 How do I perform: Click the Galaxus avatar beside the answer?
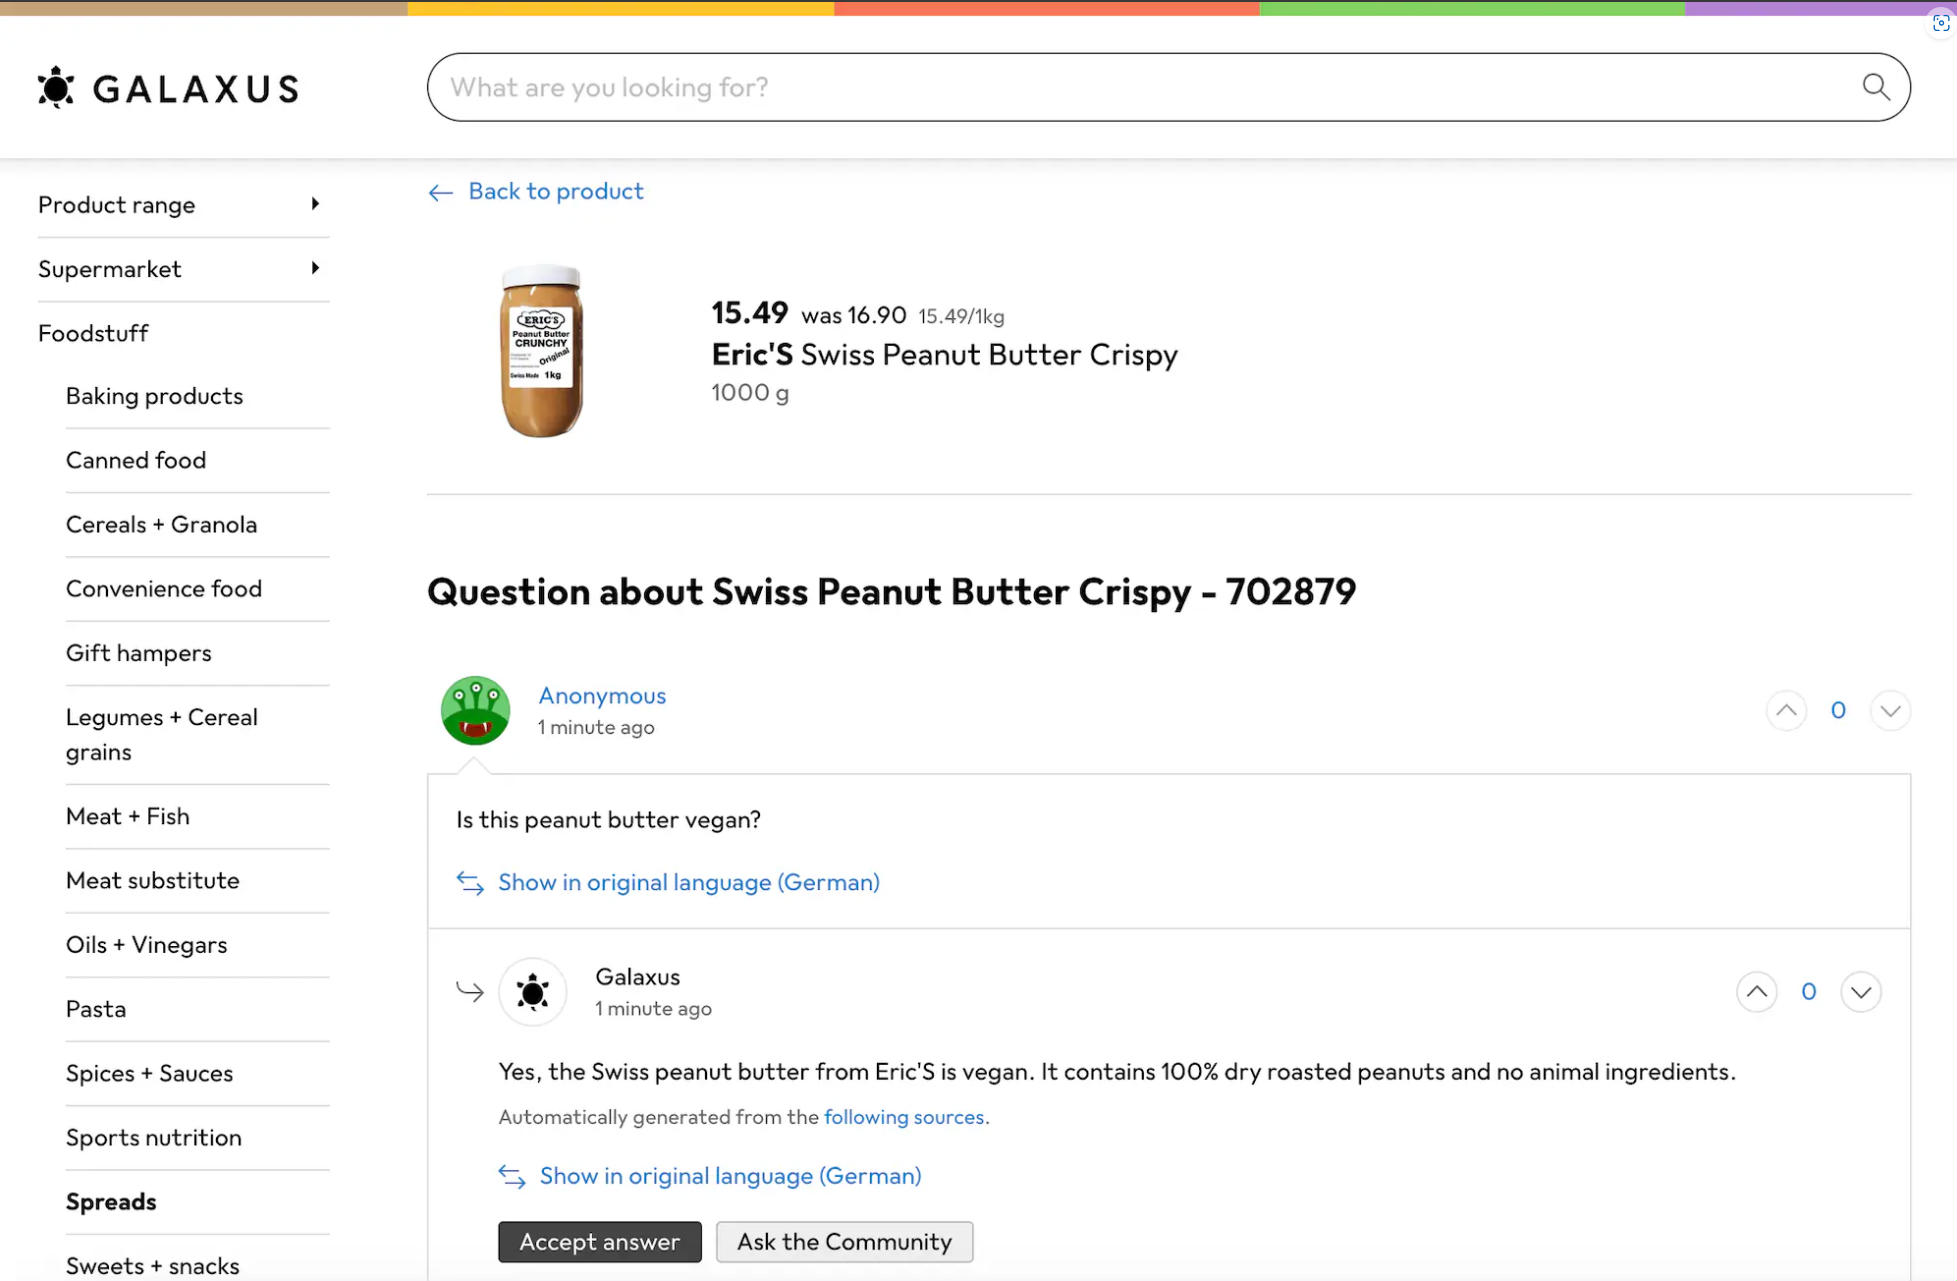pyautogui.click(x=532, y=992)
